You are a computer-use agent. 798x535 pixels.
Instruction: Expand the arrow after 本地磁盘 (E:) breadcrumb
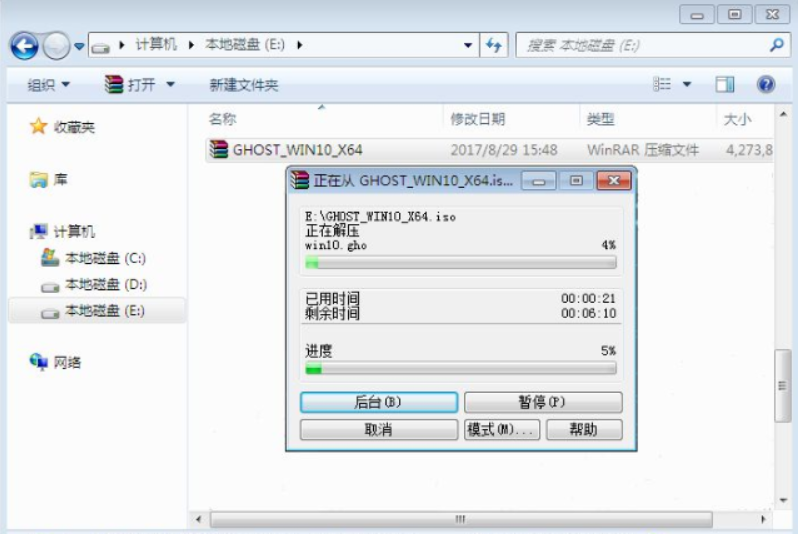300,45
